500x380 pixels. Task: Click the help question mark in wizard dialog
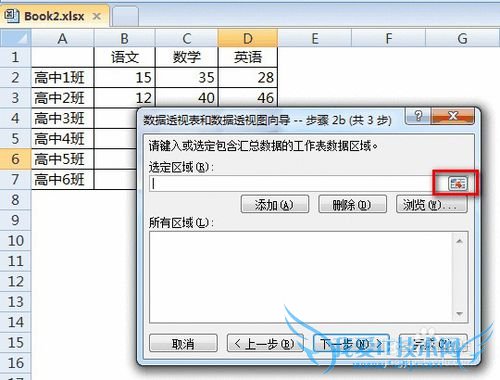418,116
